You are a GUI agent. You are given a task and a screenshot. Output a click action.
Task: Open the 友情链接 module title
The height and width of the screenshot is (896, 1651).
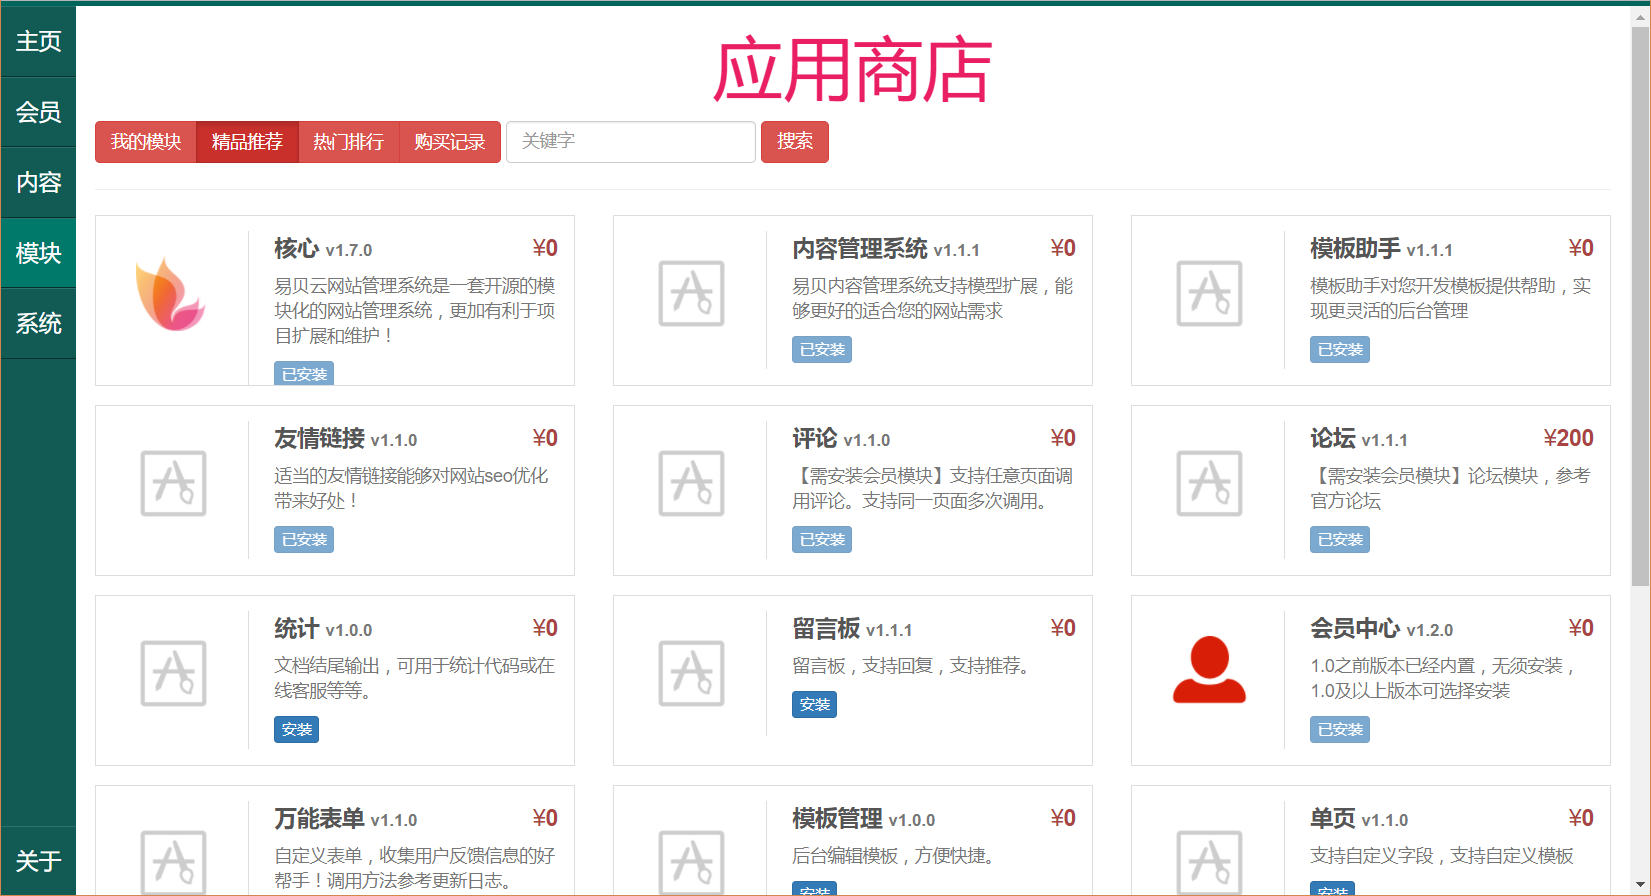[x=320, y=438]
